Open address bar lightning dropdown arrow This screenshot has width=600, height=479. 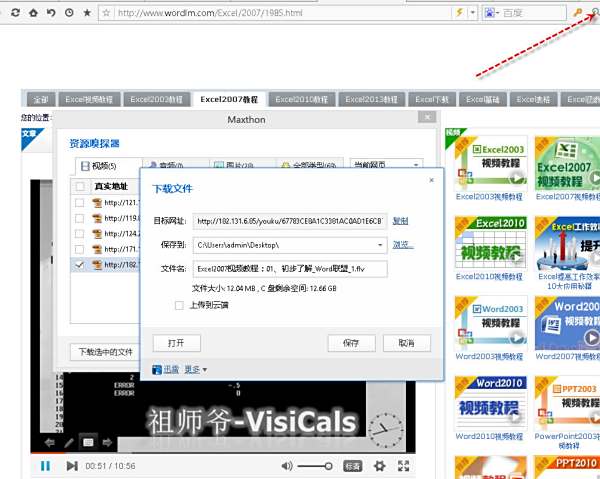click(473, 13)
